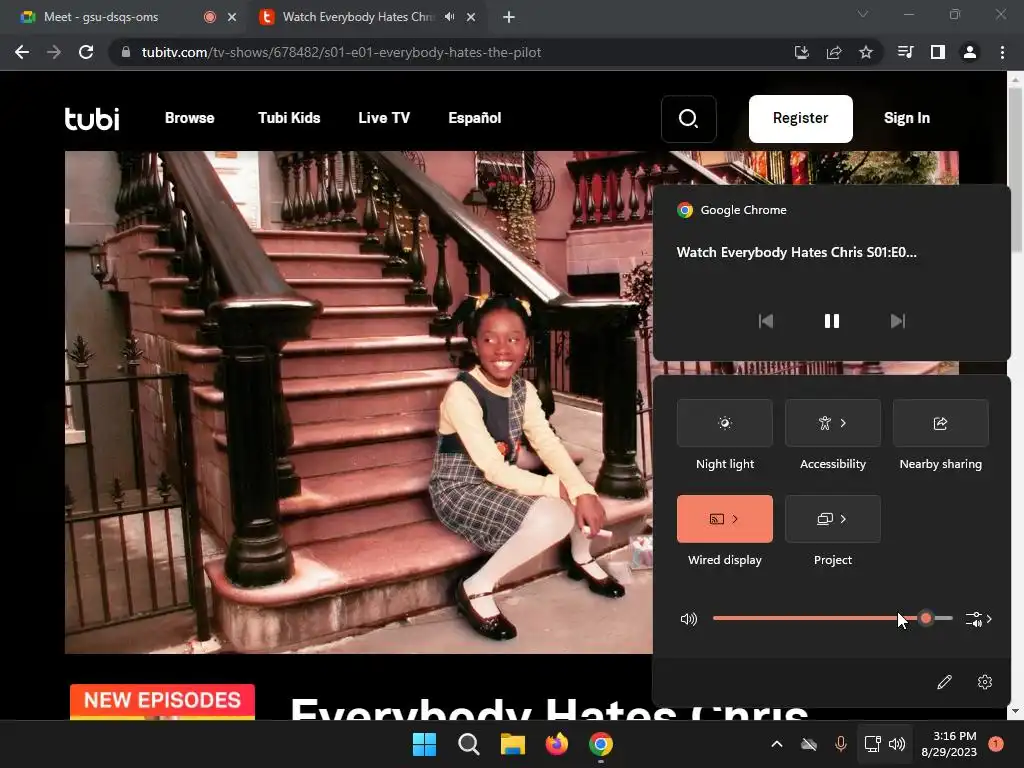This screenshot has width=1024, height=768.
Task: Pause media in quick settings panel
Action: click(831, 321)
